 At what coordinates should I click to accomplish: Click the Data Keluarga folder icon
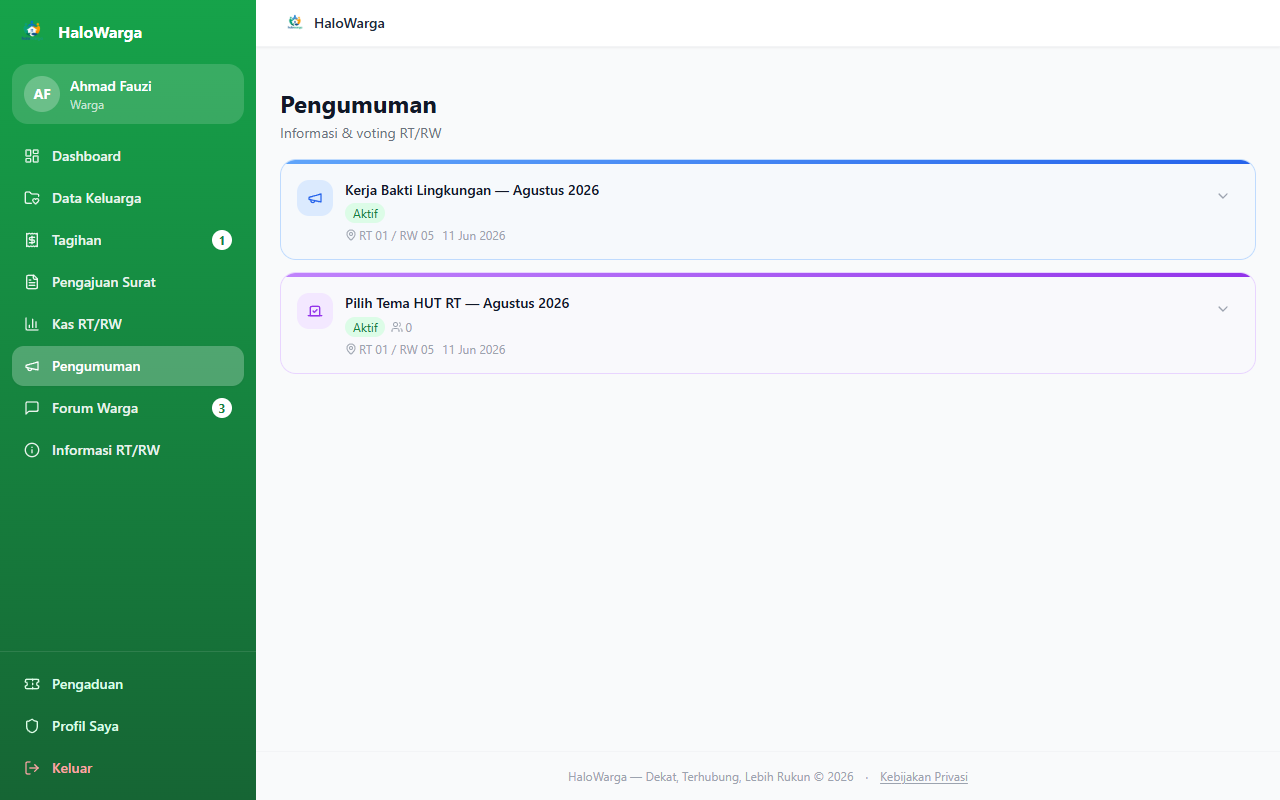[x=32, y=198]
